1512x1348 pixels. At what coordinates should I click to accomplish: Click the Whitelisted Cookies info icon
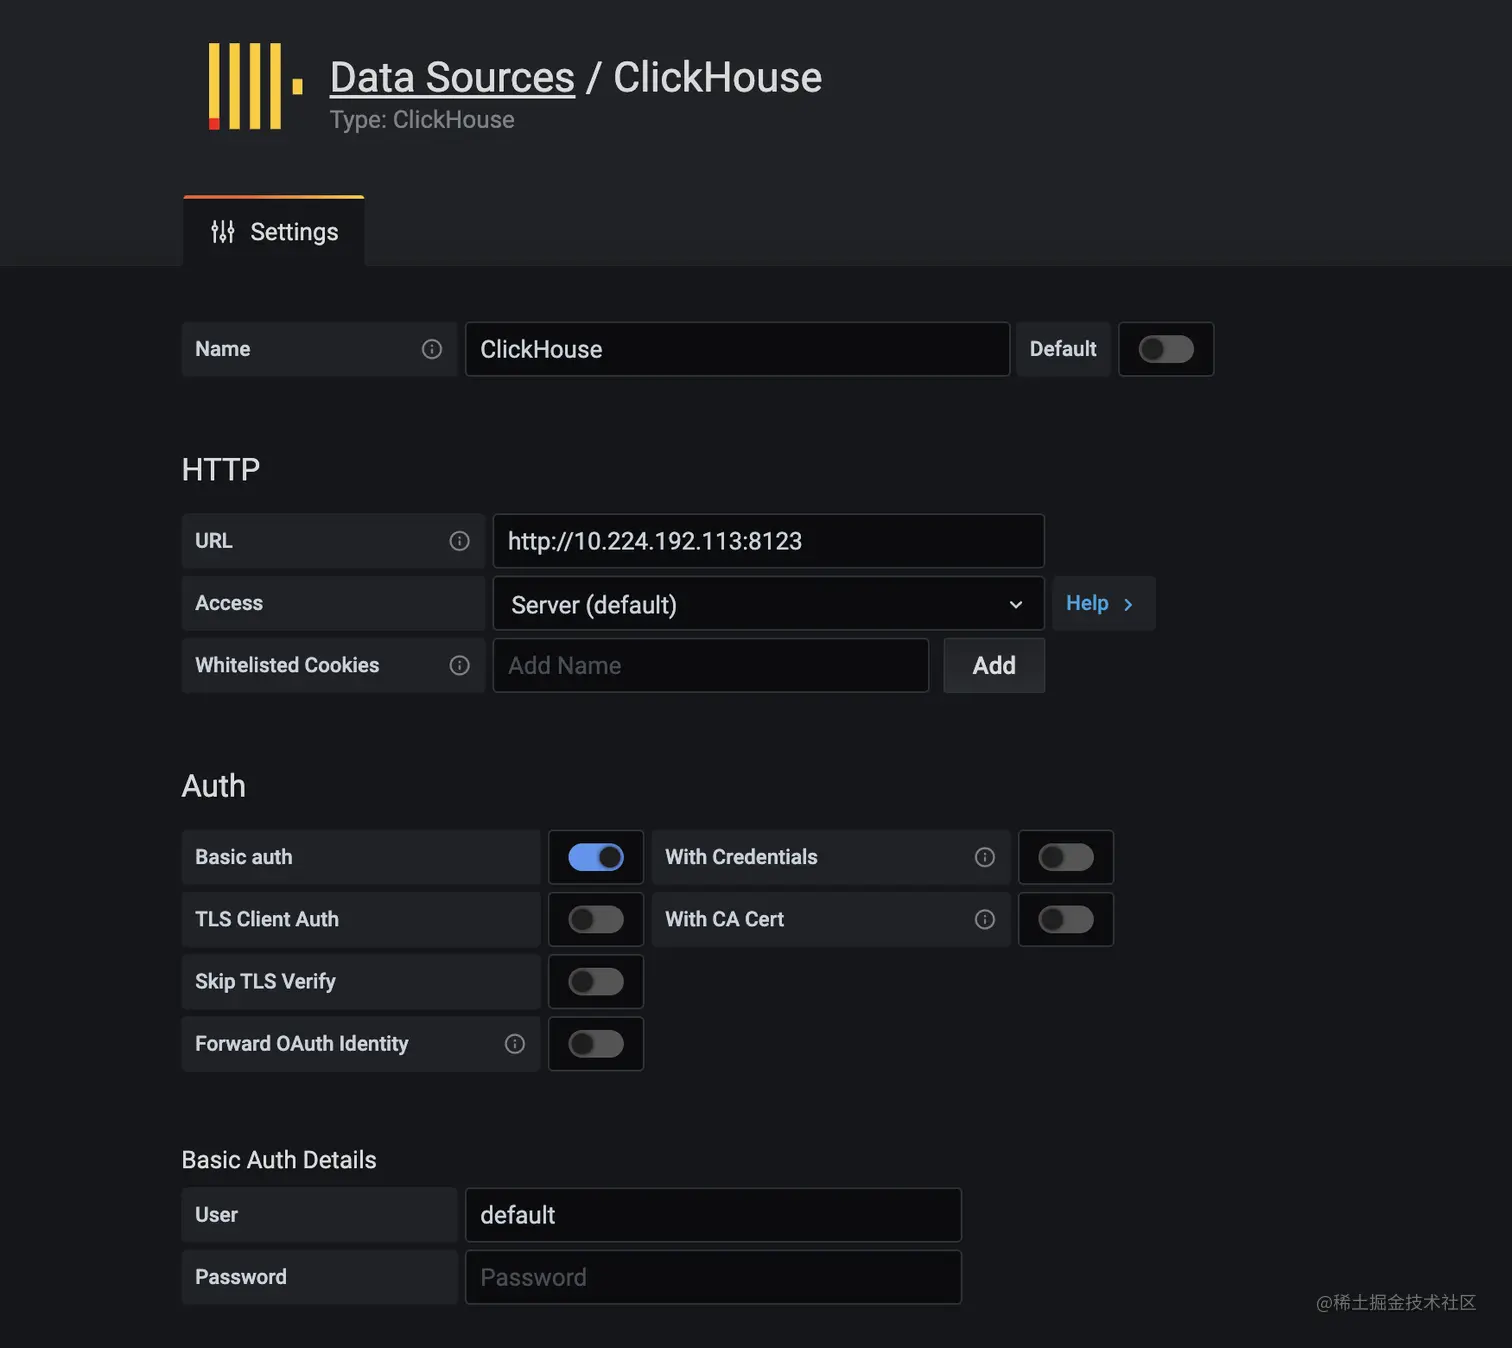[x=460, y=665]
